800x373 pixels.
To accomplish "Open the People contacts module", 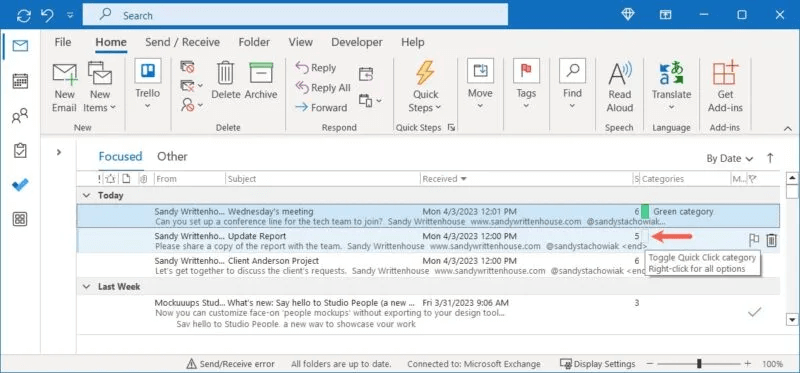I will (20, 116).
